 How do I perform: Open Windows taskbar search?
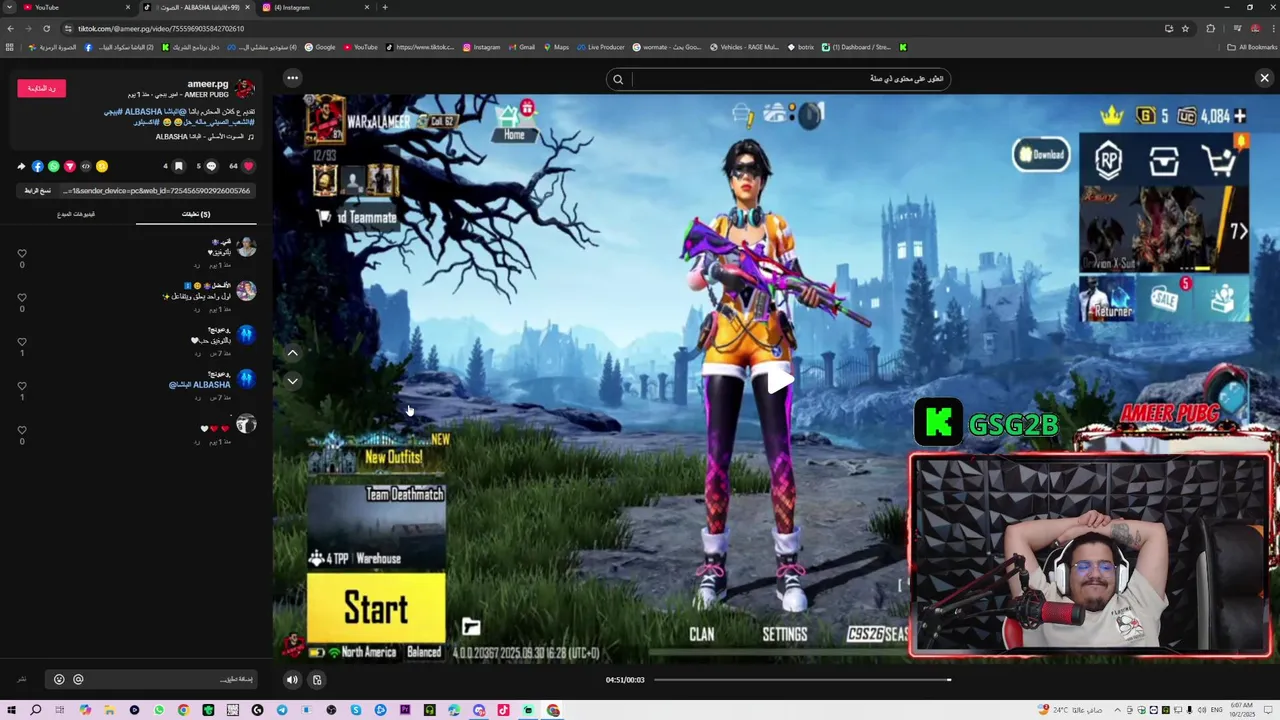point(36,710)
